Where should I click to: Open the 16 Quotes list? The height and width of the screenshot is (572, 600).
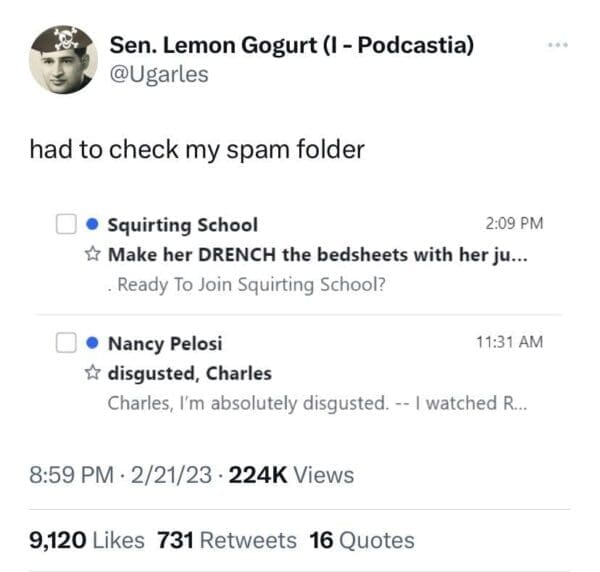(x=361, y=541)
